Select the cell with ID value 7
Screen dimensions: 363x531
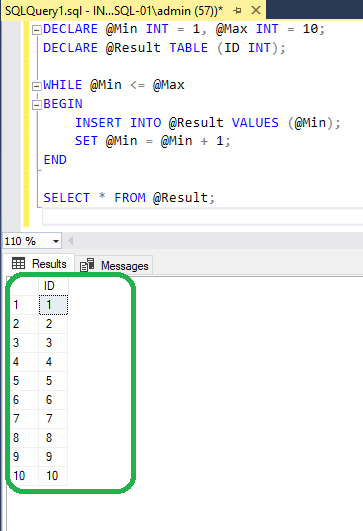(x=53, y=419)
